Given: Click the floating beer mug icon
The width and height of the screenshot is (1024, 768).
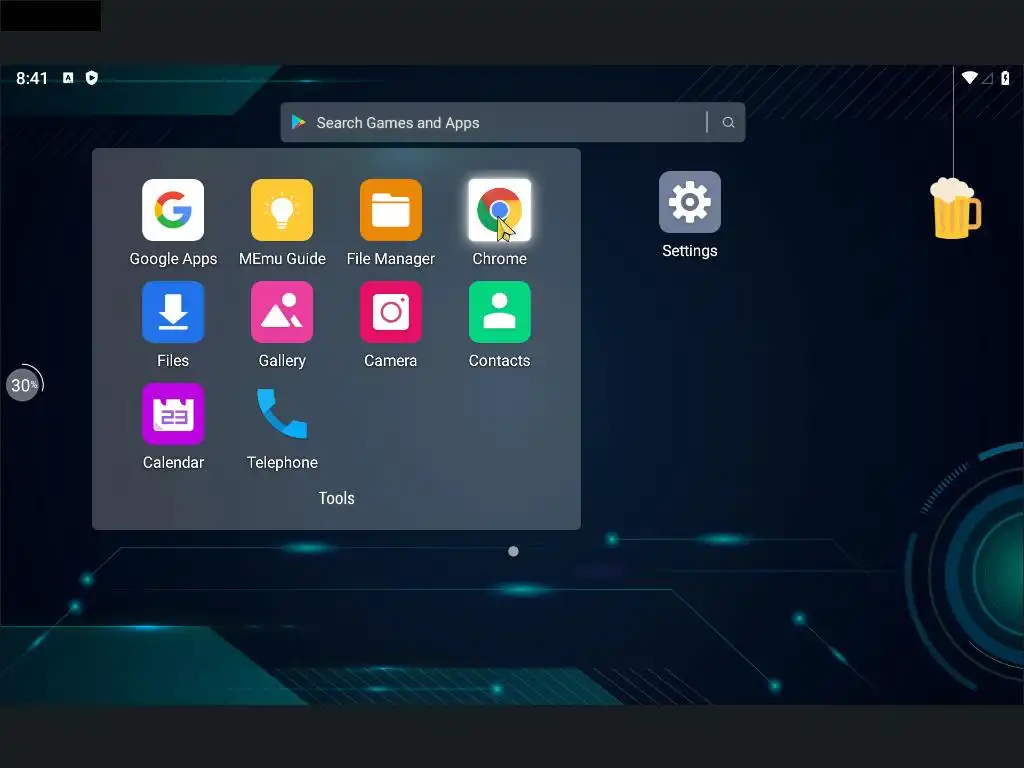Looking at the screenshot, I should (x=955, y=209).
